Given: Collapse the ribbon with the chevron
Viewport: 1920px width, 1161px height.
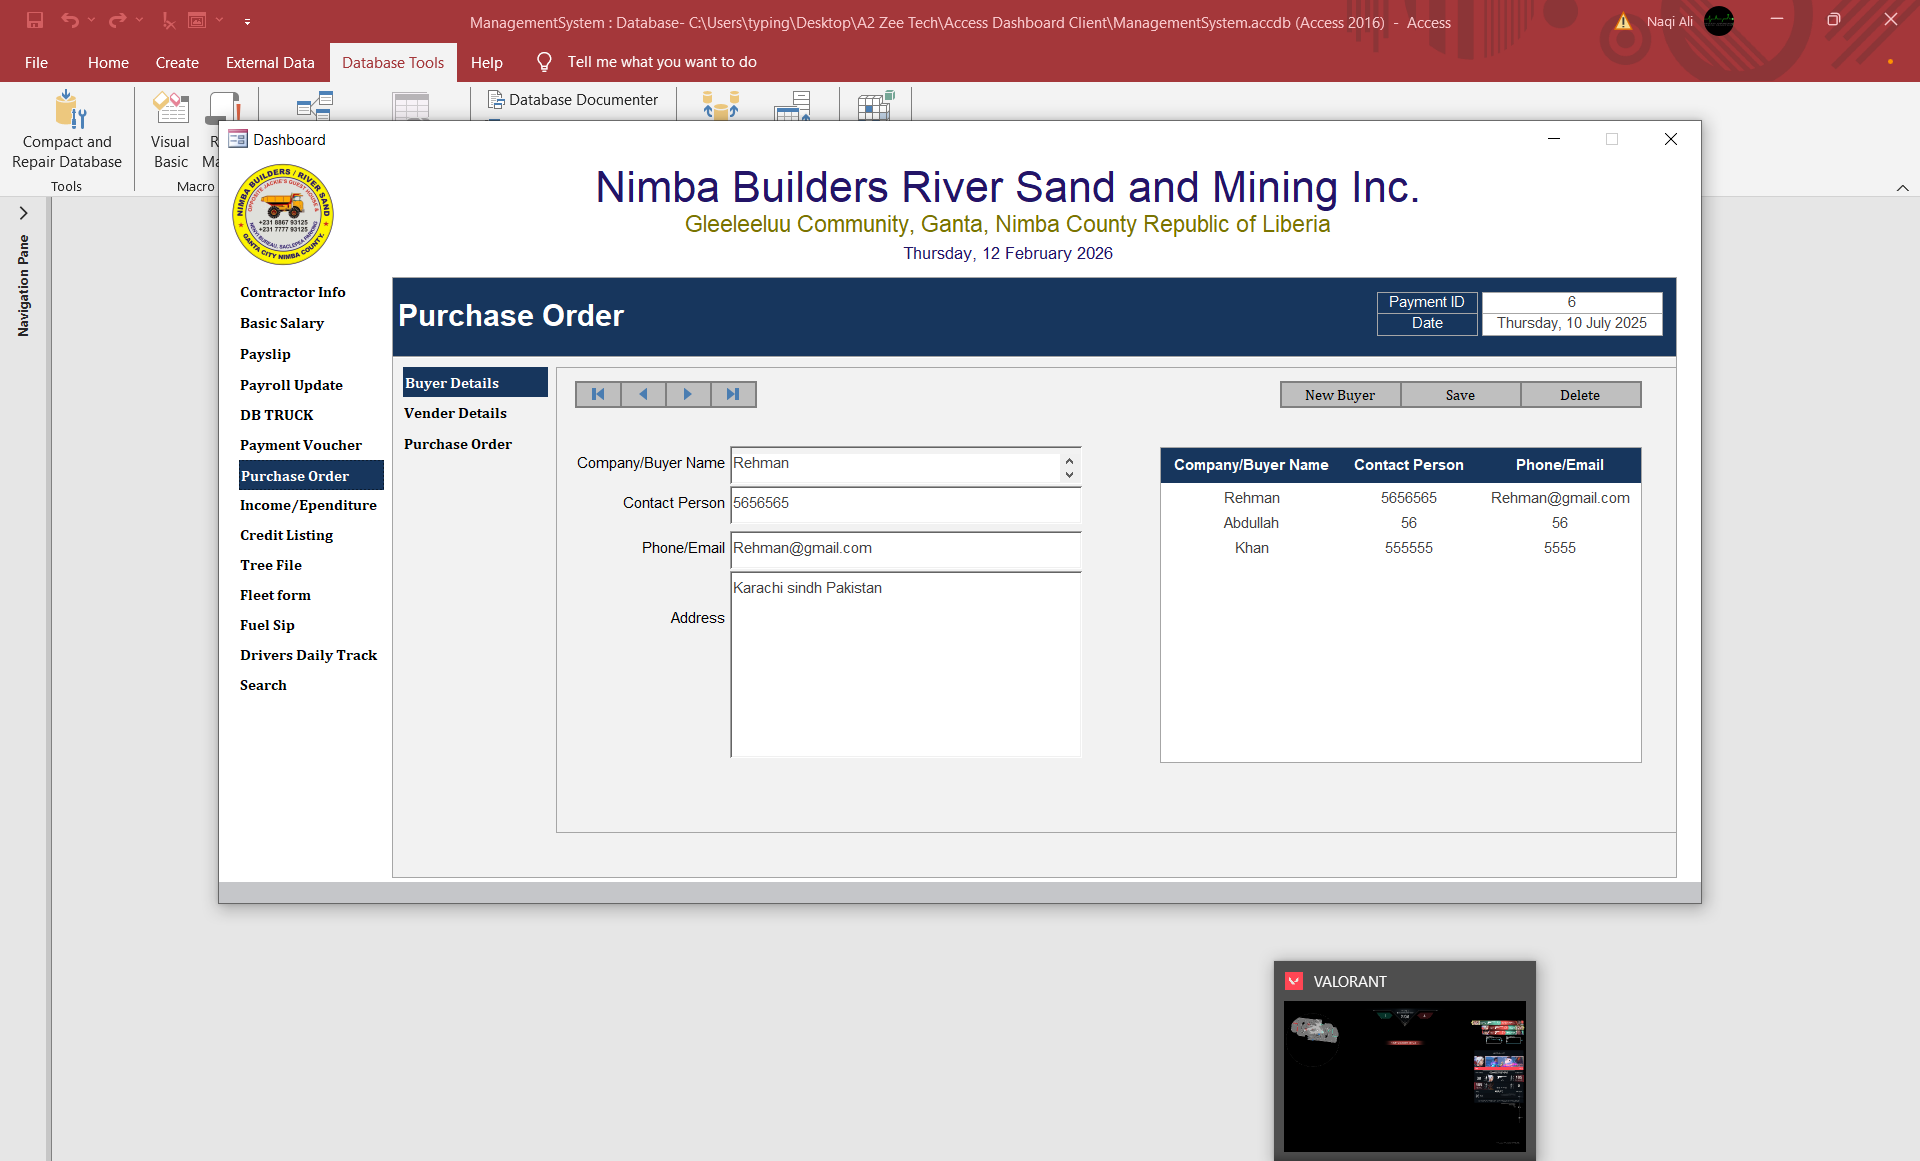Looking at the screenshot, I should [x=1902, y=188].
